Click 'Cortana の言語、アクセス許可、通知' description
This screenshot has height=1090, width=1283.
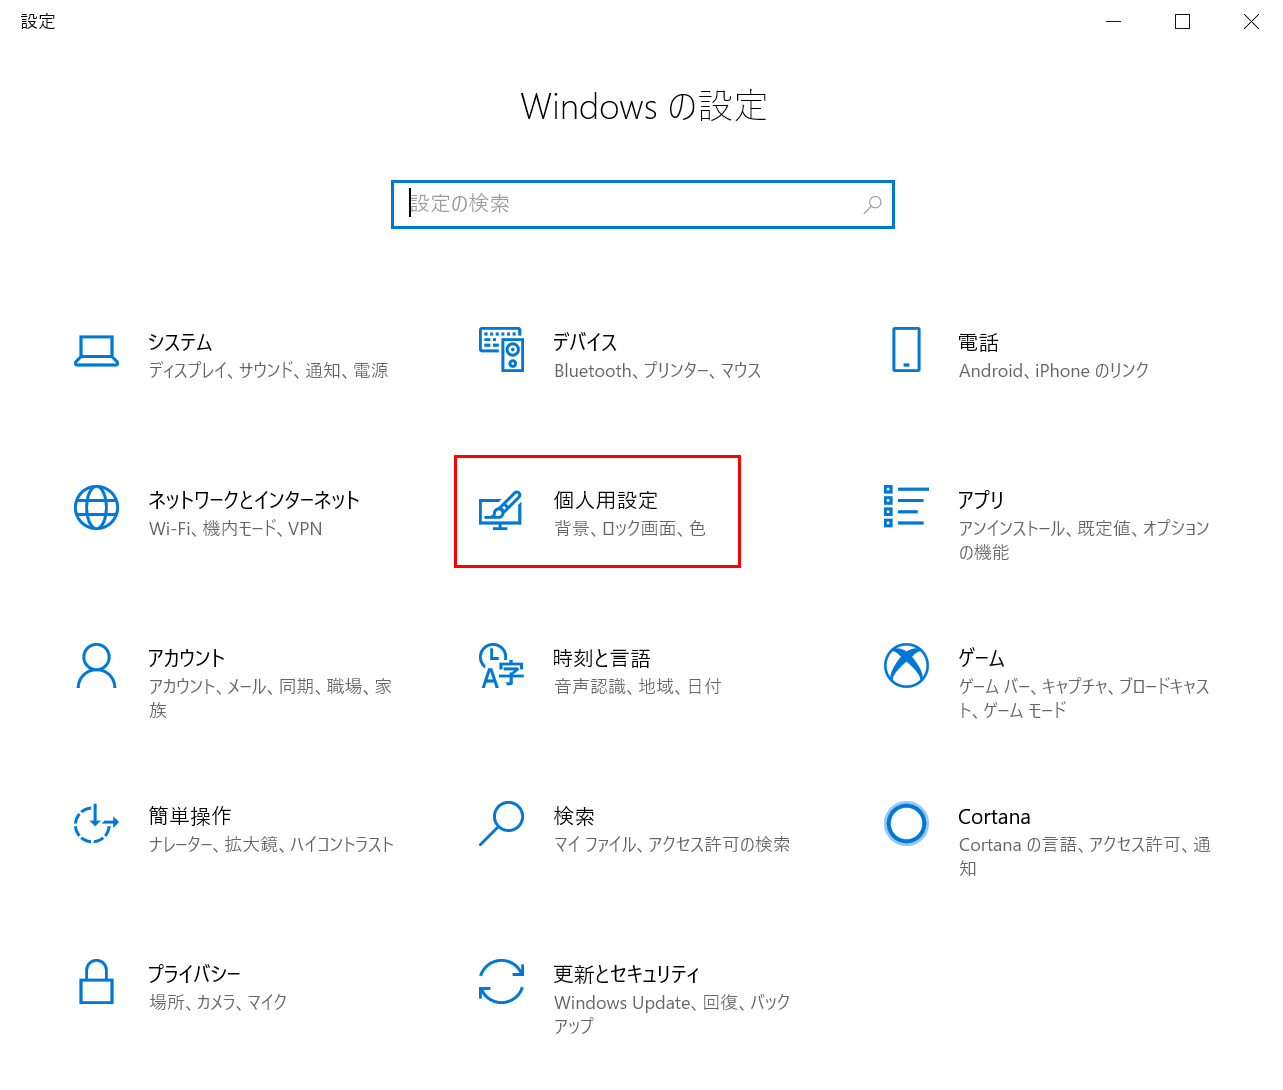pyautogui.click(x=1084, y=855)
